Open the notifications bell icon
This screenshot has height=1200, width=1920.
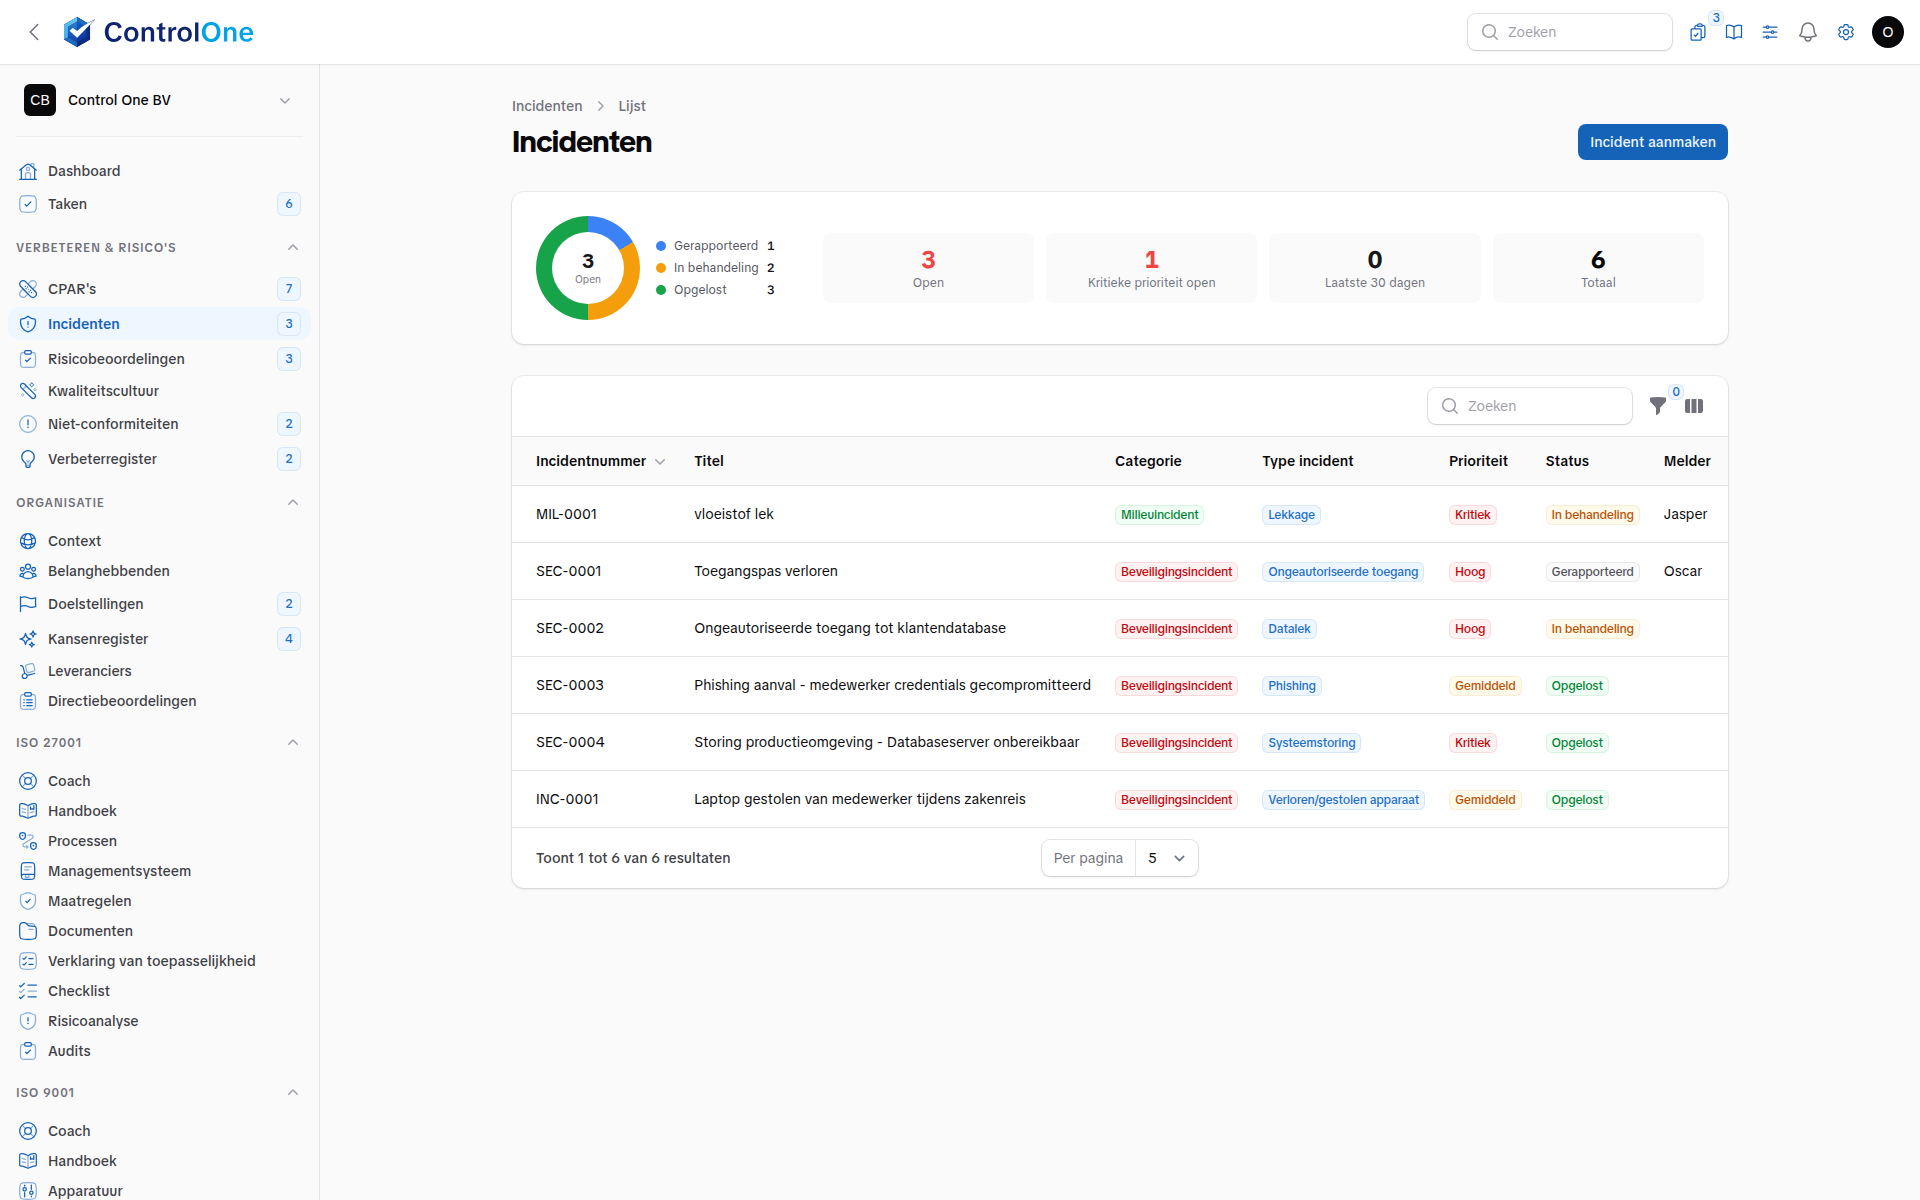pos(1807,32)
